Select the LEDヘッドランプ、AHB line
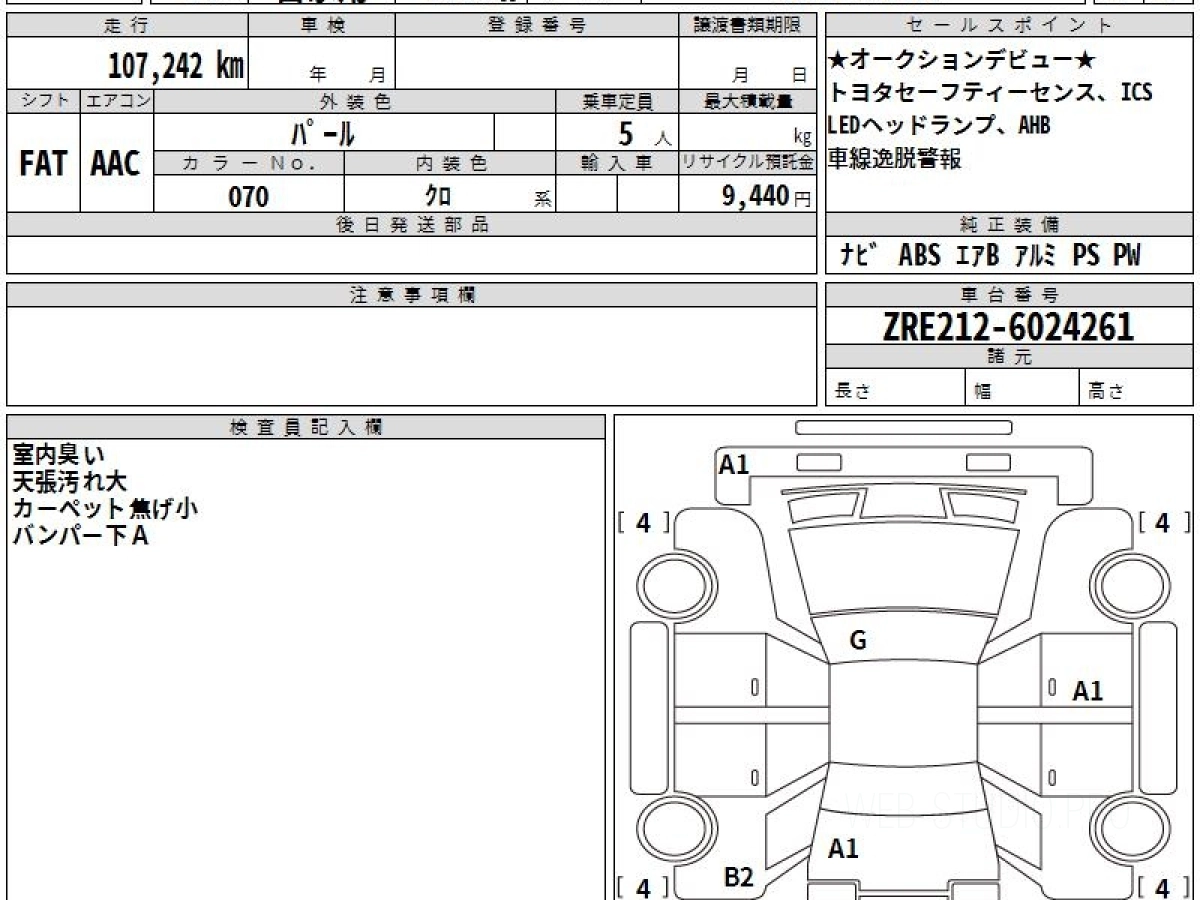This screenshot has width=1200, height=900. (939, 126)
